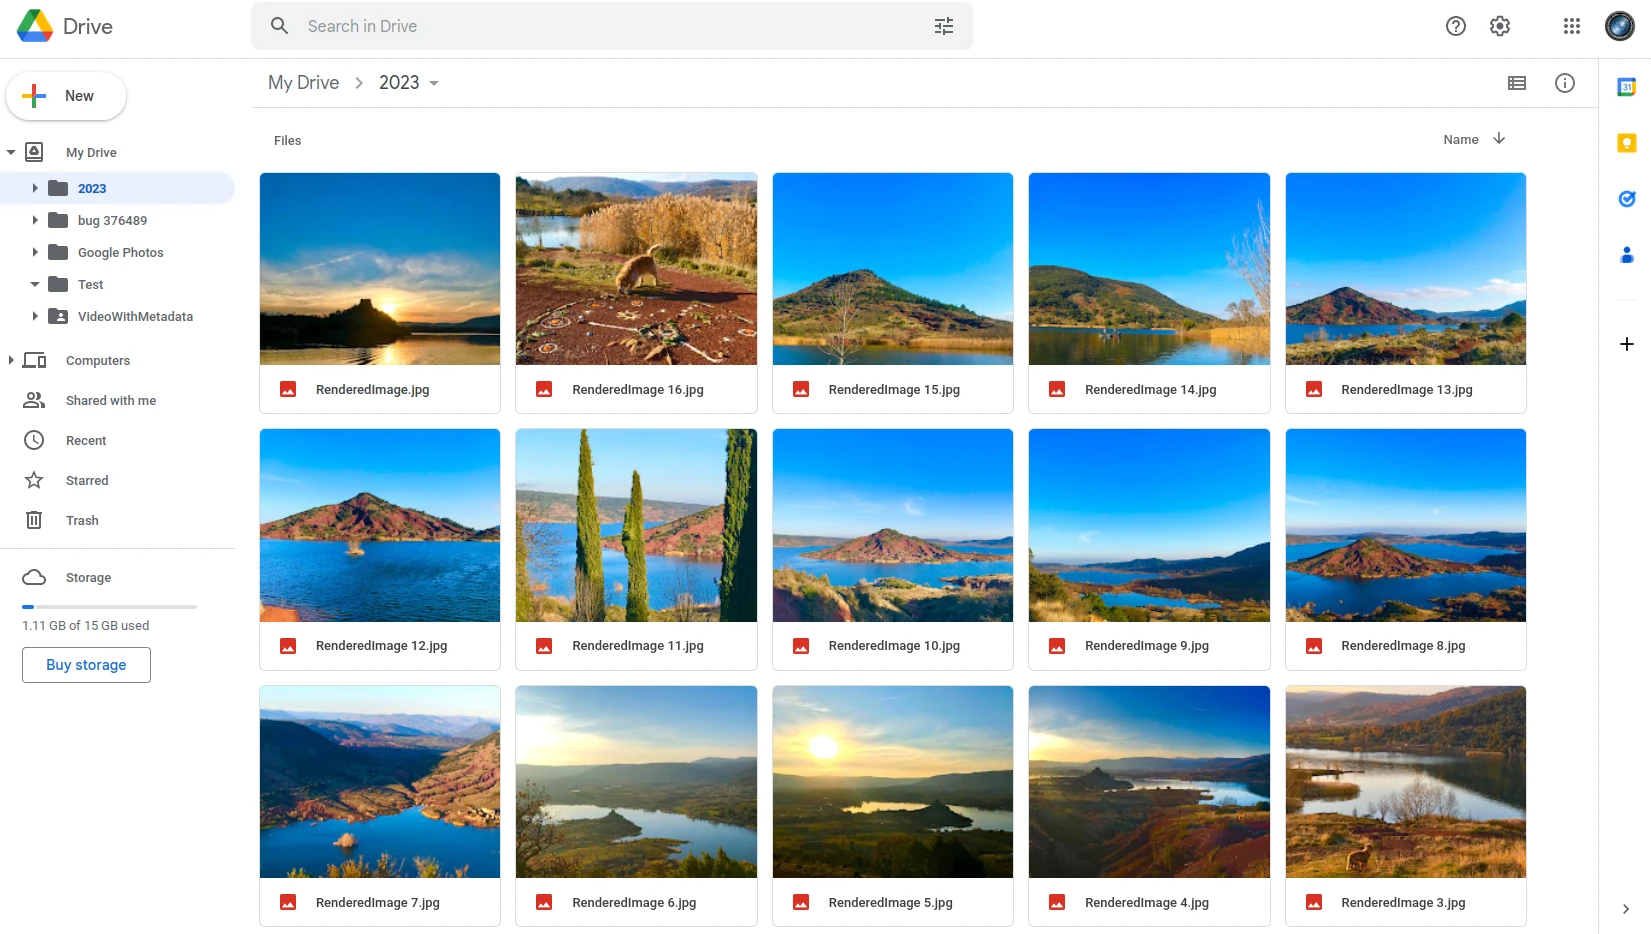1651x934 pixels.
Task: Open the Google apps grid
Action: [1571, 26]
